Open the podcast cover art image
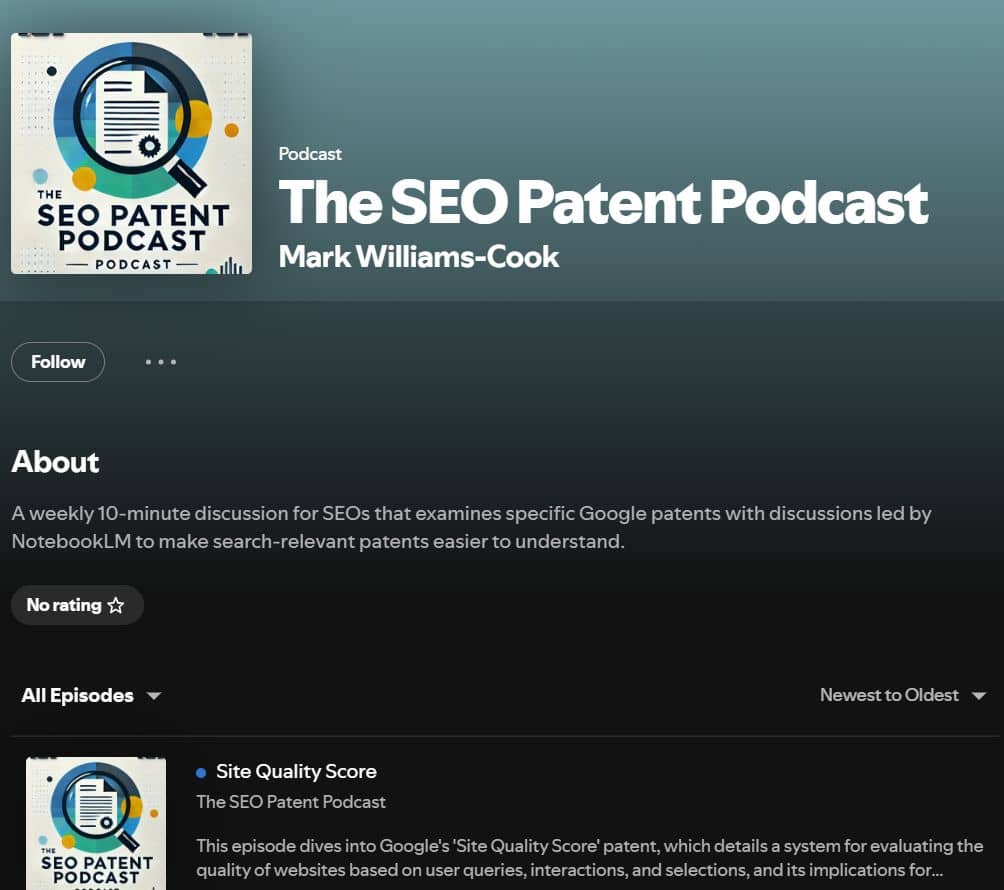Viewport: 1004px width, 890px height. [x=131, y=154]
